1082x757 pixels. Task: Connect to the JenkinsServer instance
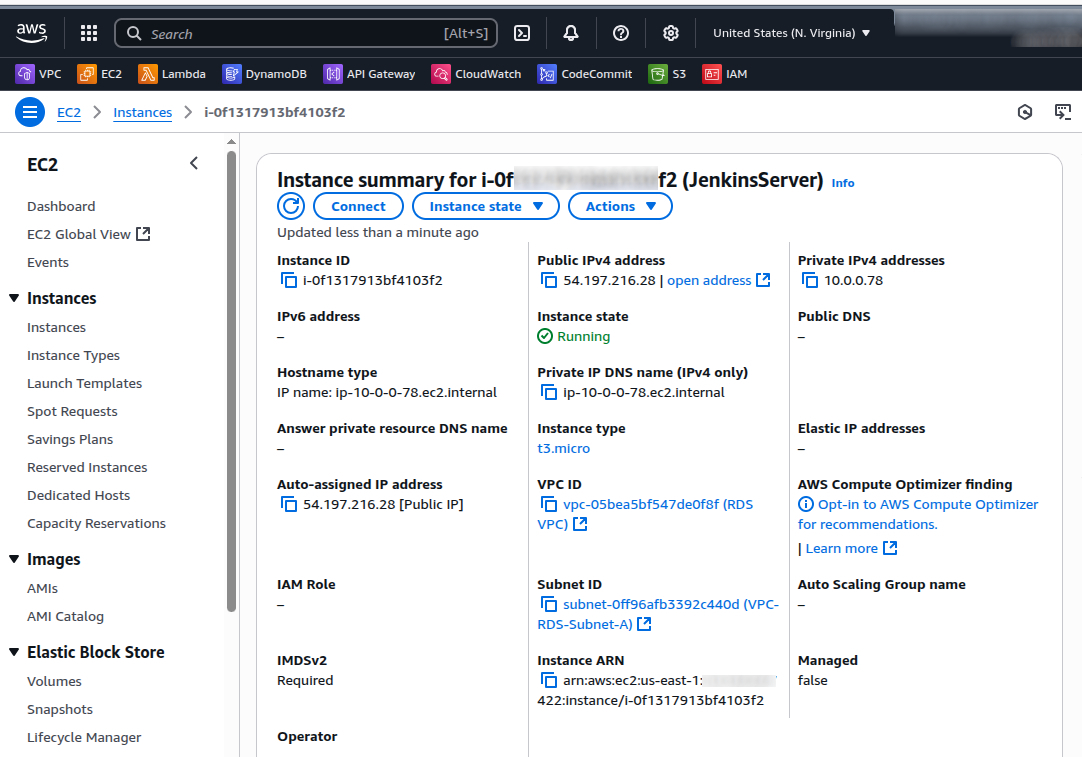[x=358, y=206]
